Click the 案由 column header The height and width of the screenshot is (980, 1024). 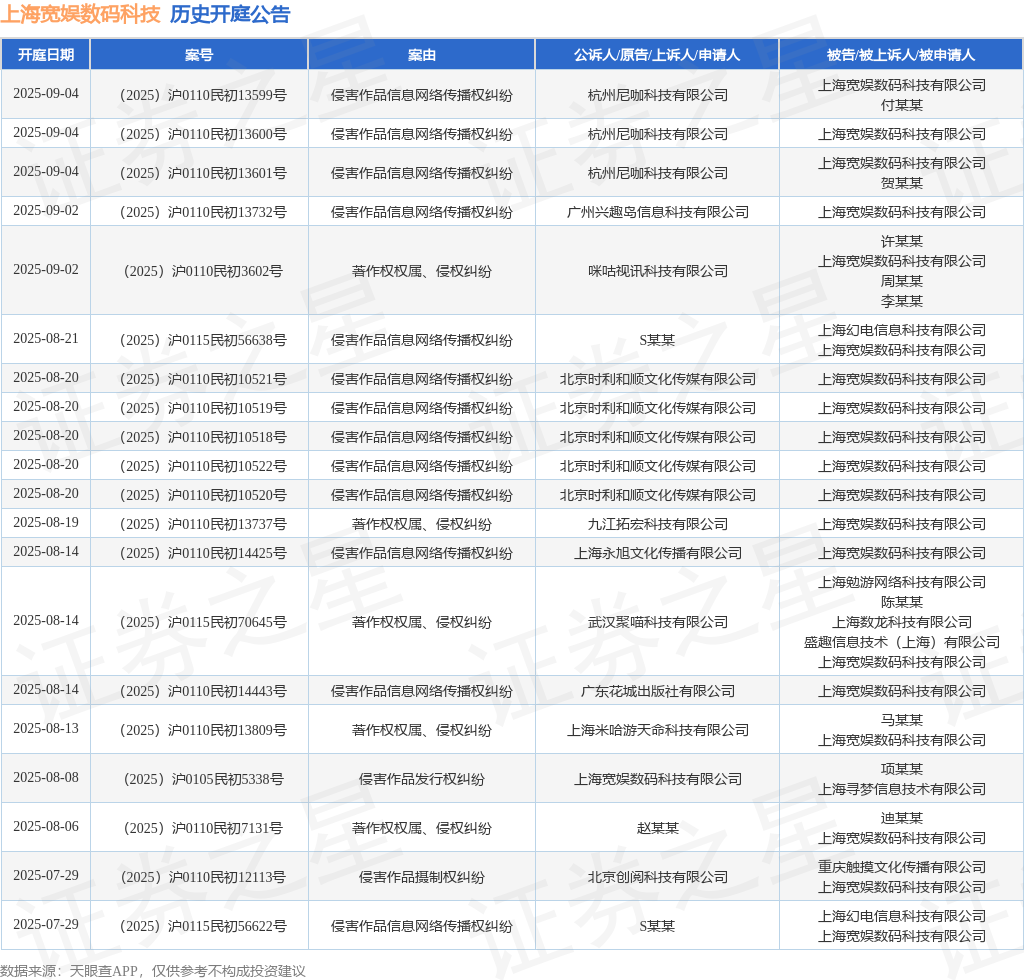pyautogui.click(x=421, y=55)
